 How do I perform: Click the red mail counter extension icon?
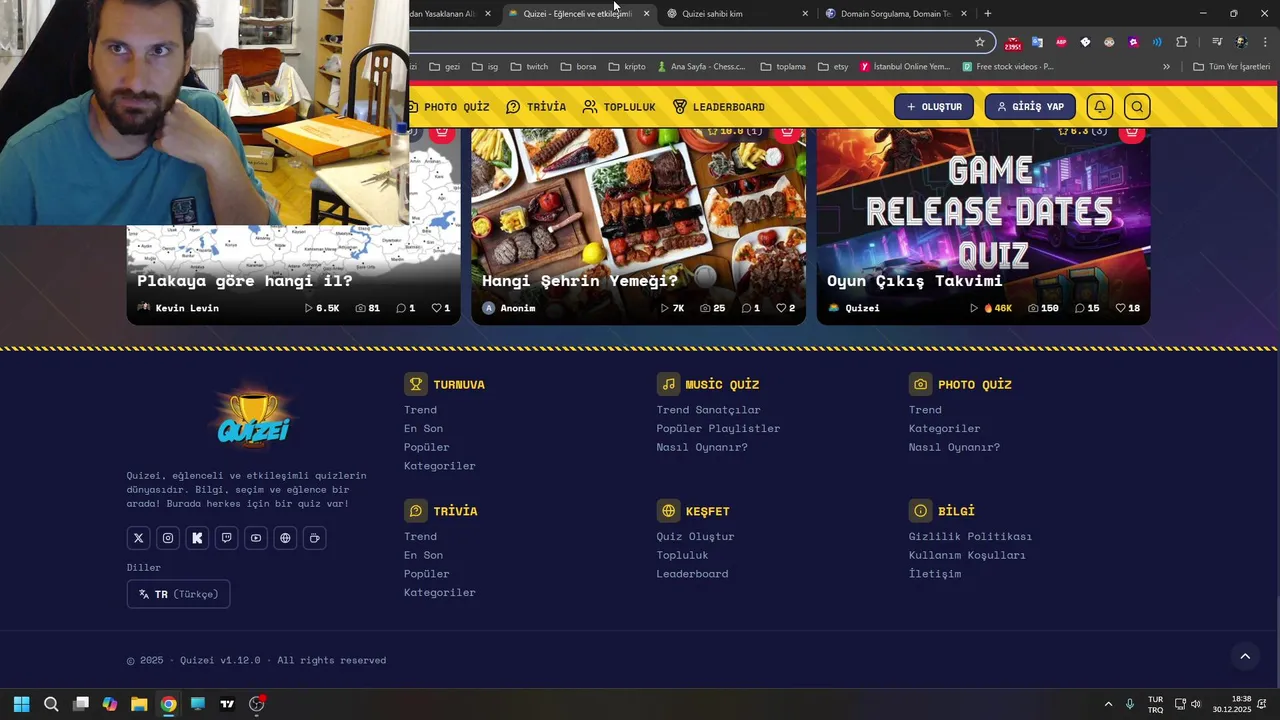(1013, 43)
